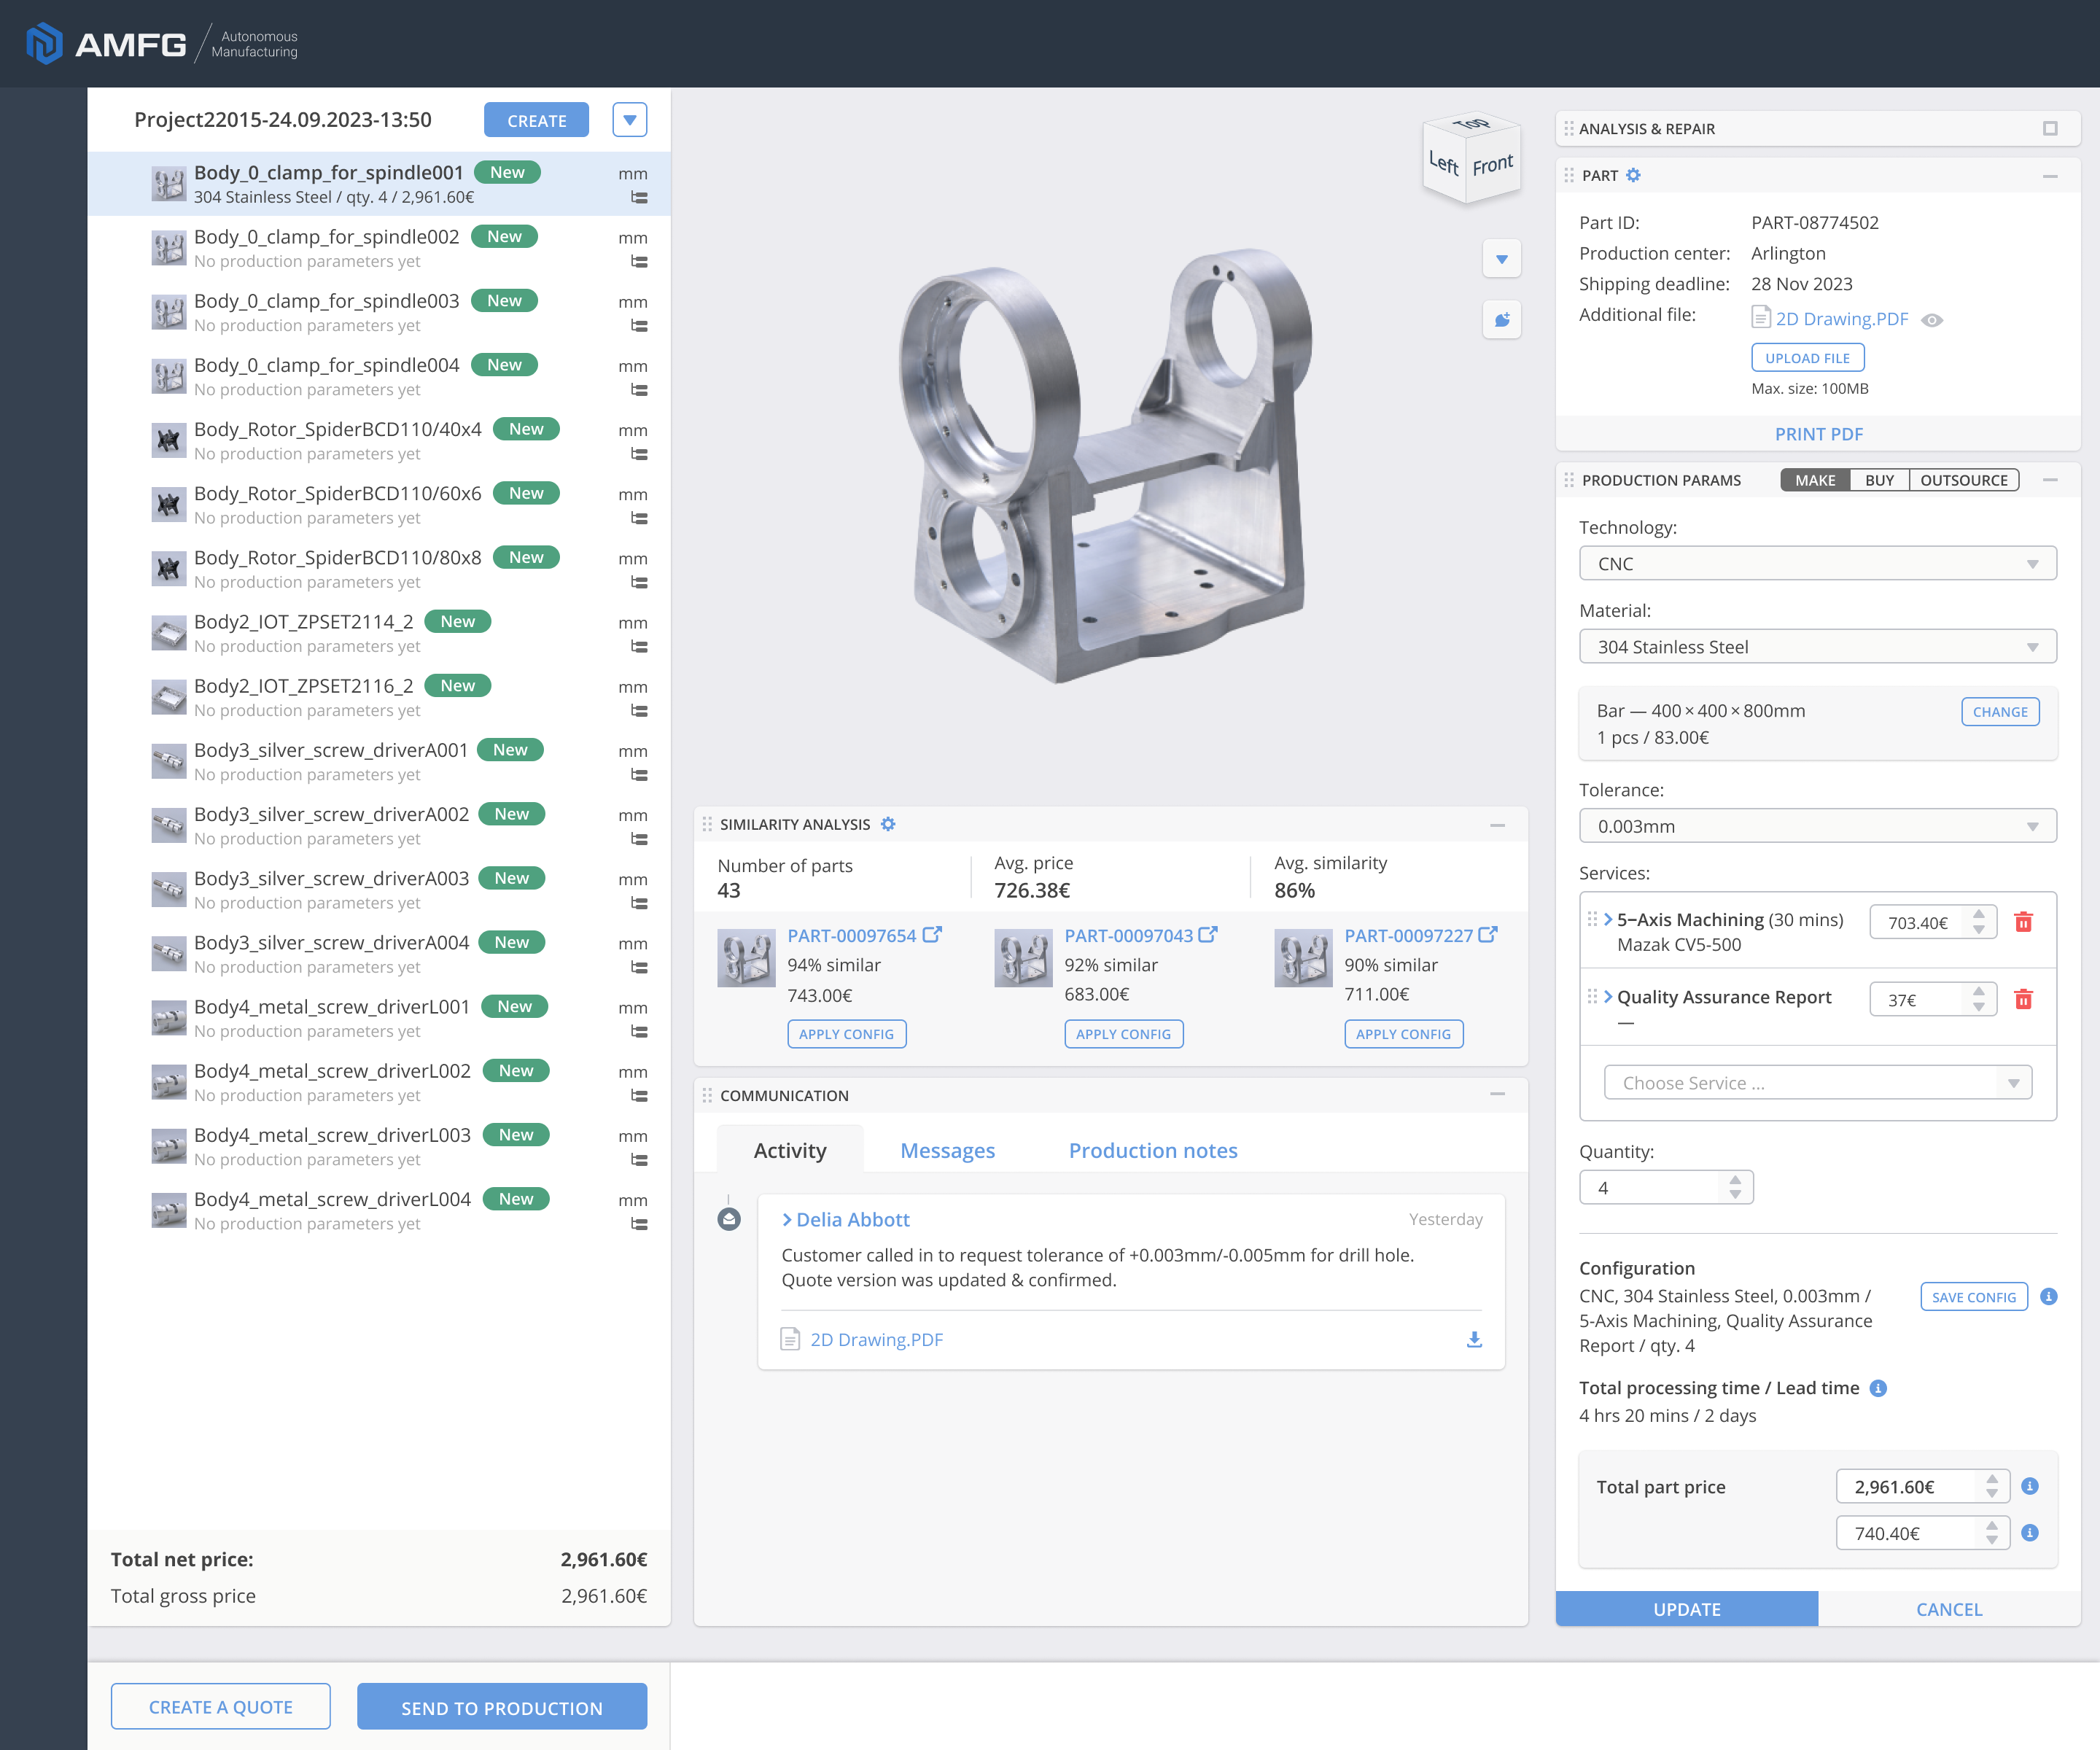Screen dimensions: 2100x1750
Task: Open the Technology CNC dropdown
Action: [1817, 563]
